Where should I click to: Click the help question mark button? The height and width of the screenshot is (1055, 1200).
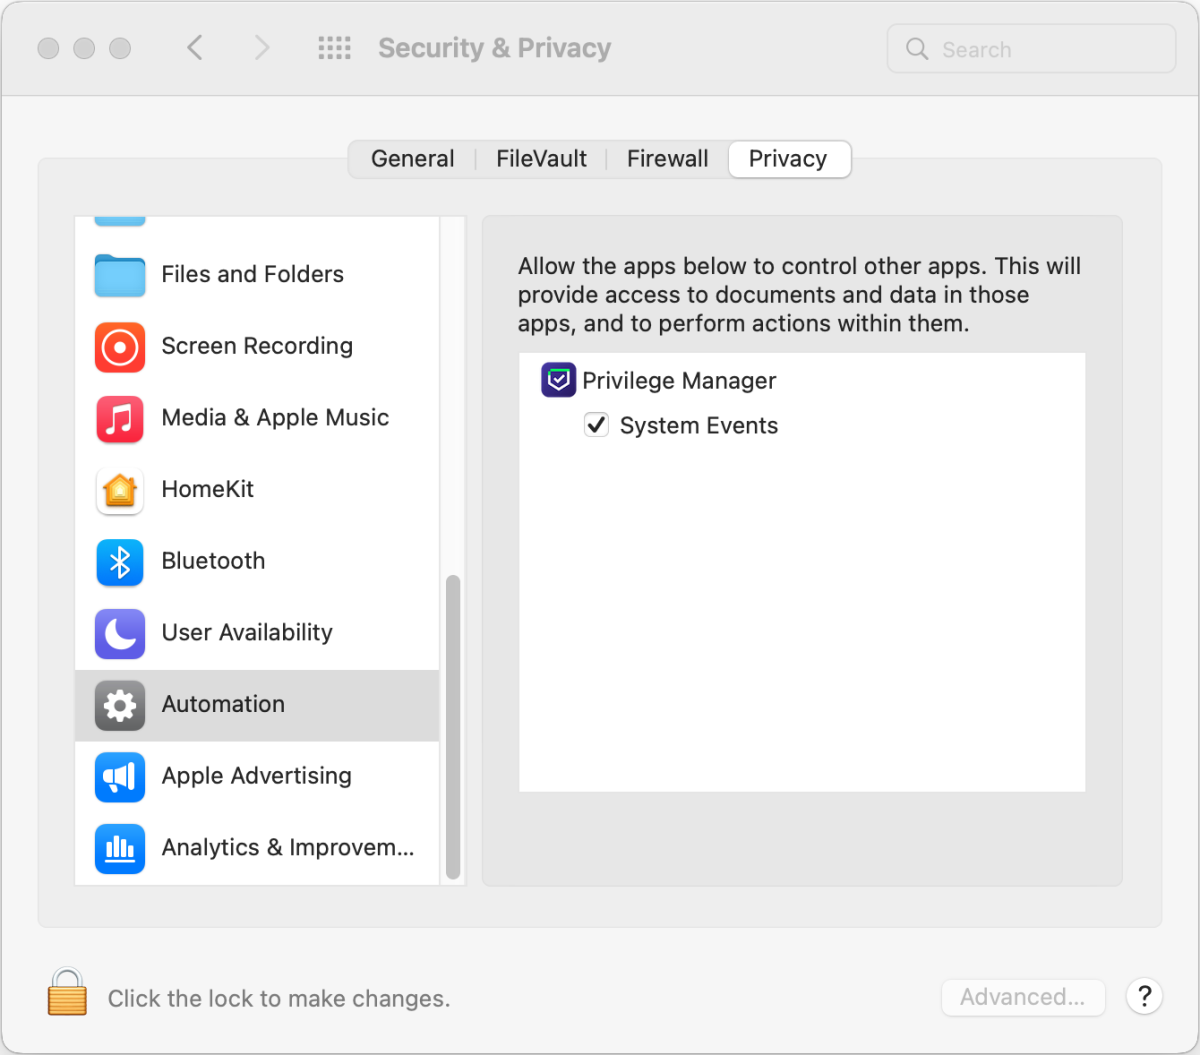coord(1144,996)
